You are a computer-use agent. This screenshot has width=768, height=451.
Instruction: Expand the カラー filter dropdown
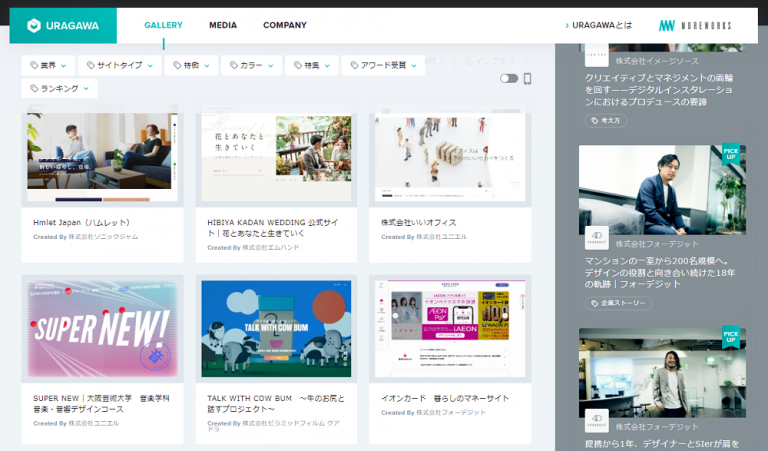[x=251, y=65]
